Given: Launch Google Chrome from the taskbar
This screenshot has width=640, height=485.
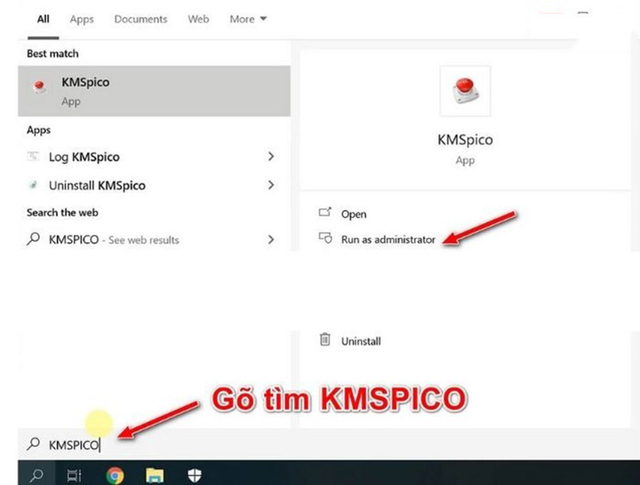Looking at the screenshot, I should tap(115, 475).
